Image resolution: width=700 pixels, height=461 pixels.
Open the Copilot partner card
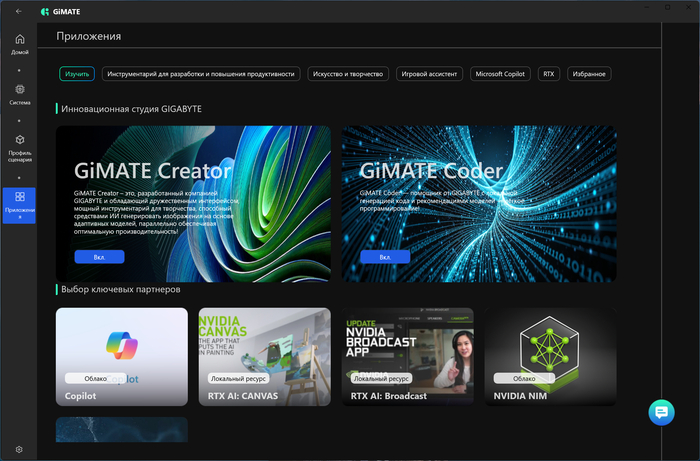pos(121,356)
